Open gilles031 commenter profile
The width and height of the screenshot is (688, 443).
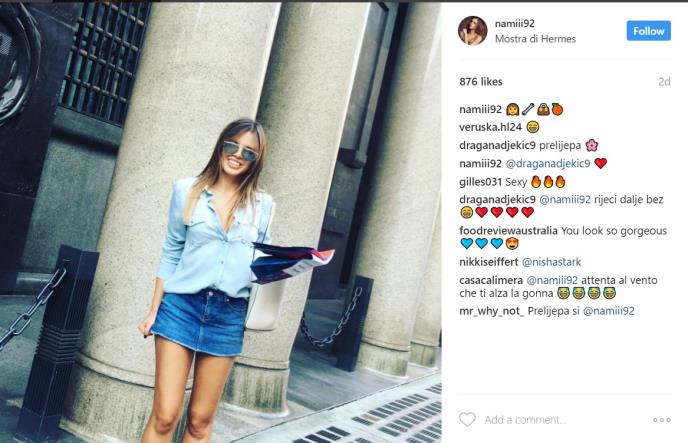(480, 182)
